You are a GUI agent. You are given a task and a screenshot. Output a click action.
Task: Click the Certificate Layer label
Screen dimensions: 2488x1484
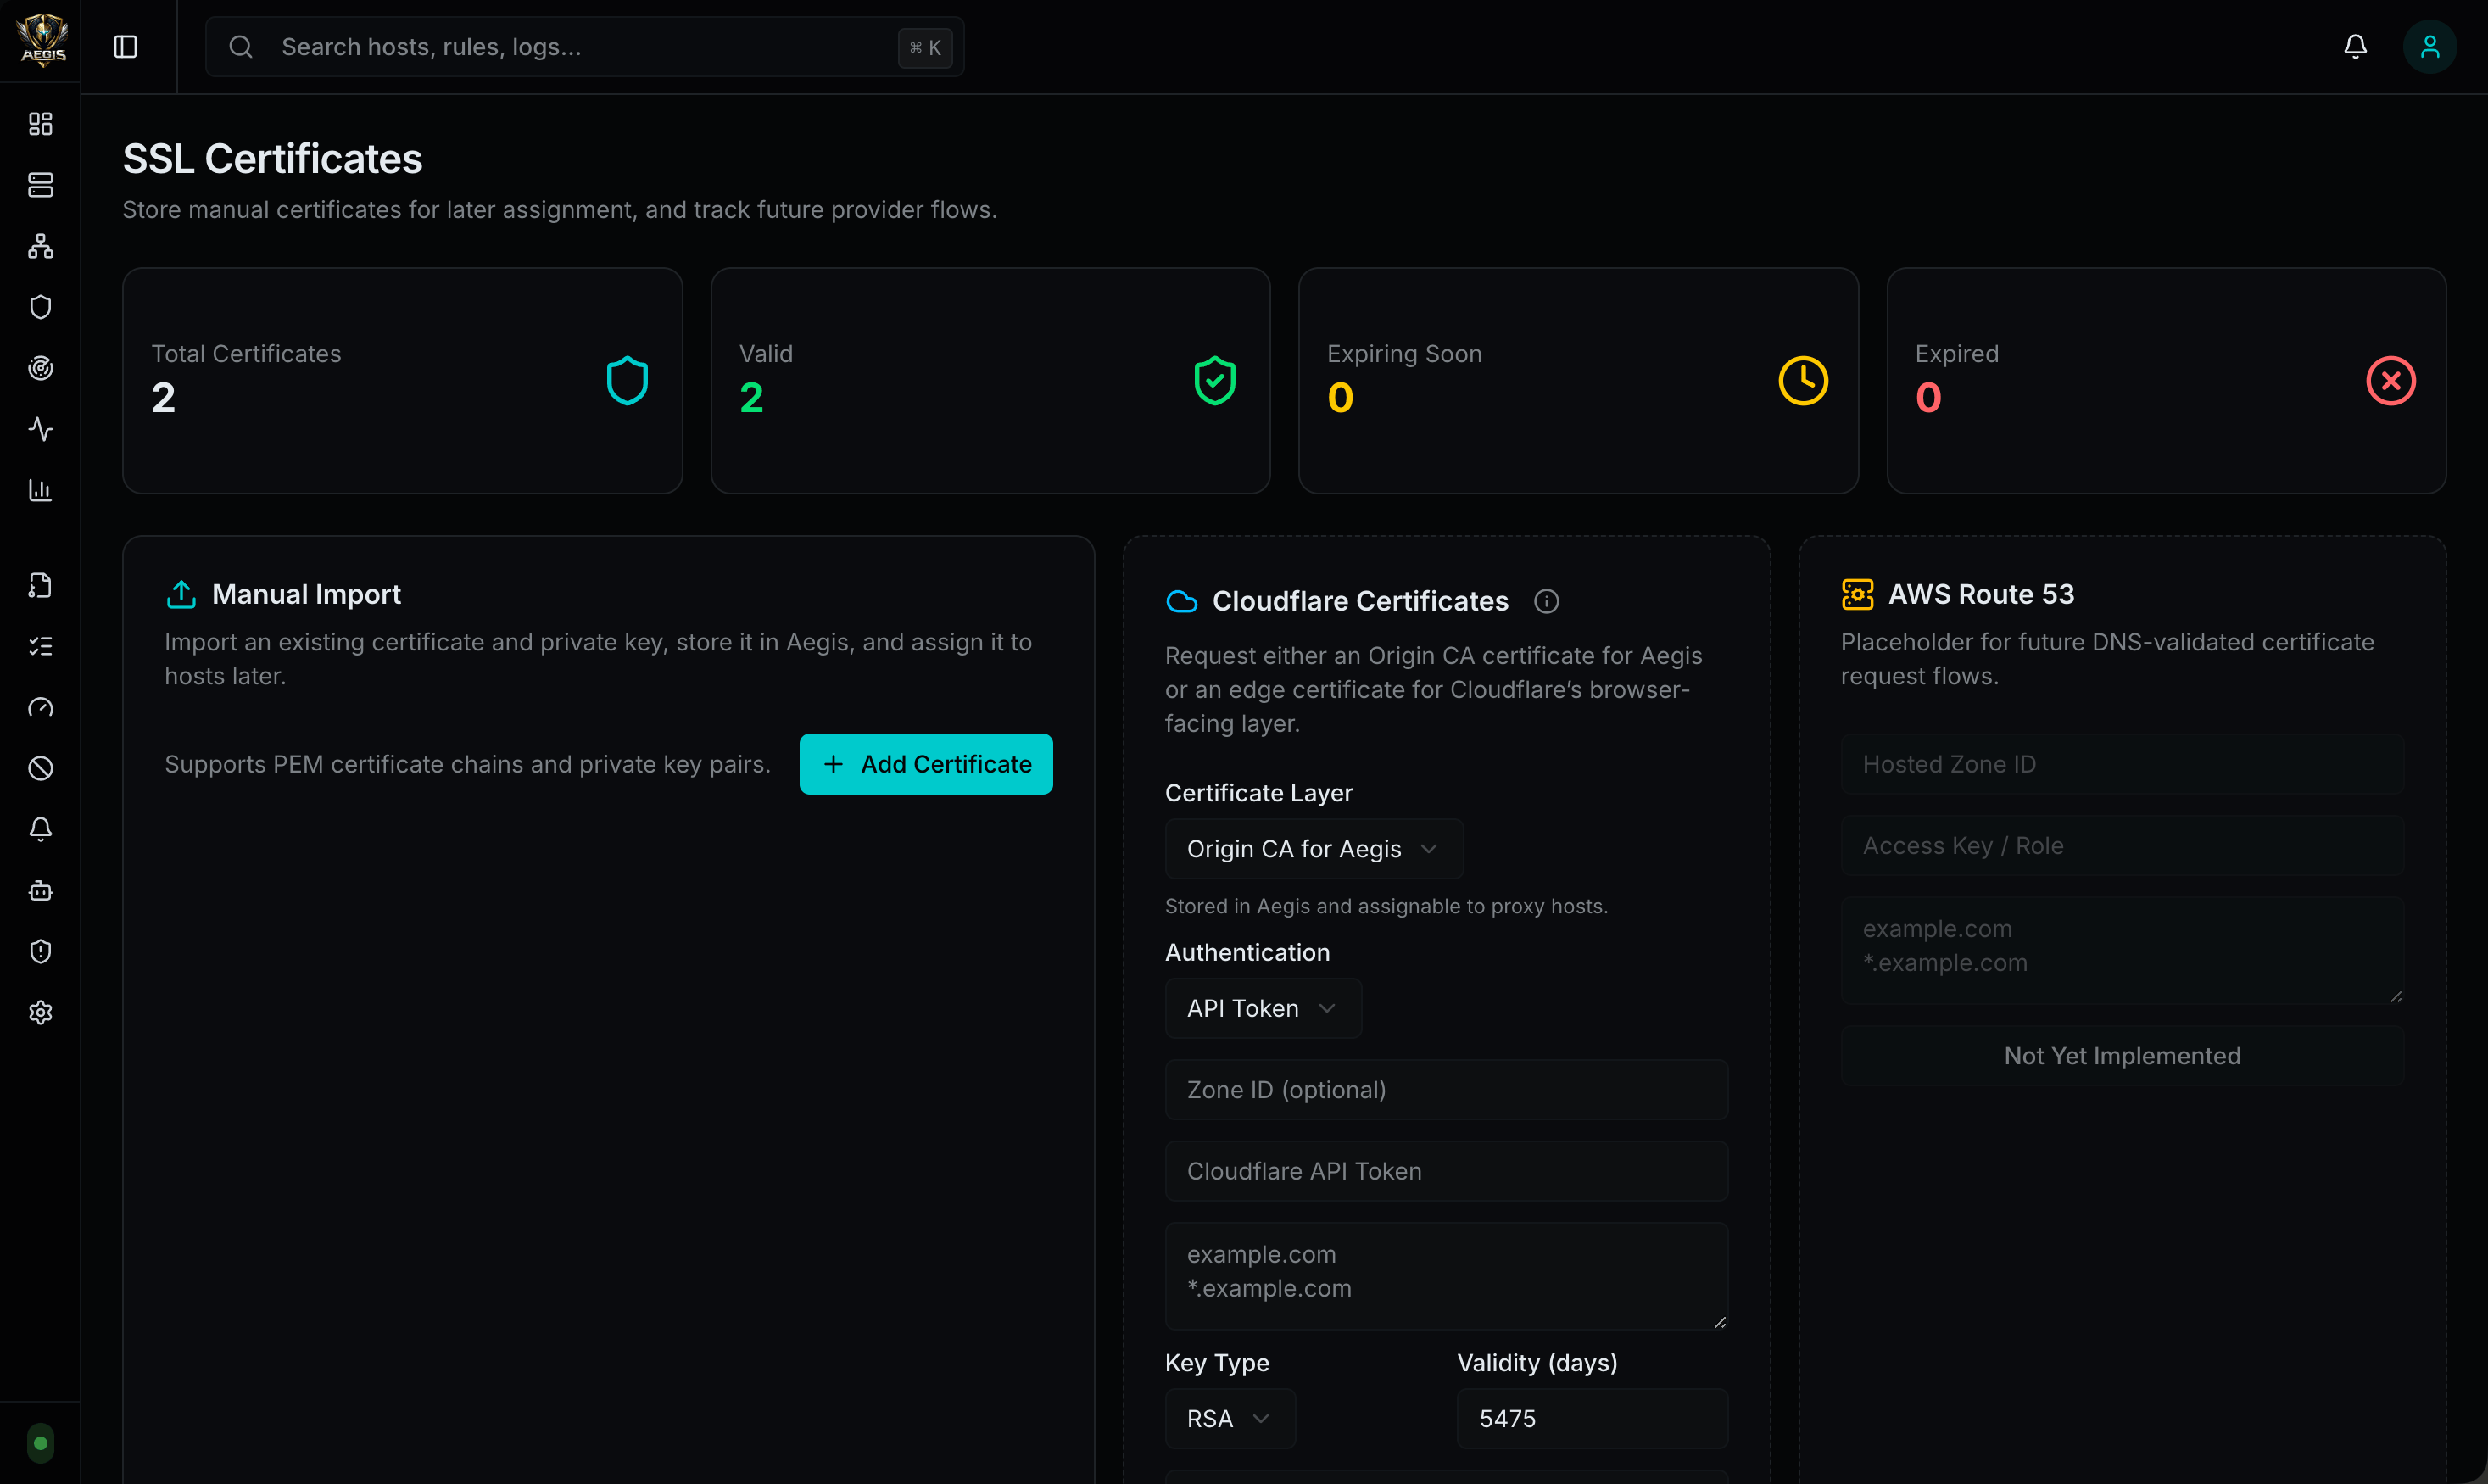point(1258,793)
